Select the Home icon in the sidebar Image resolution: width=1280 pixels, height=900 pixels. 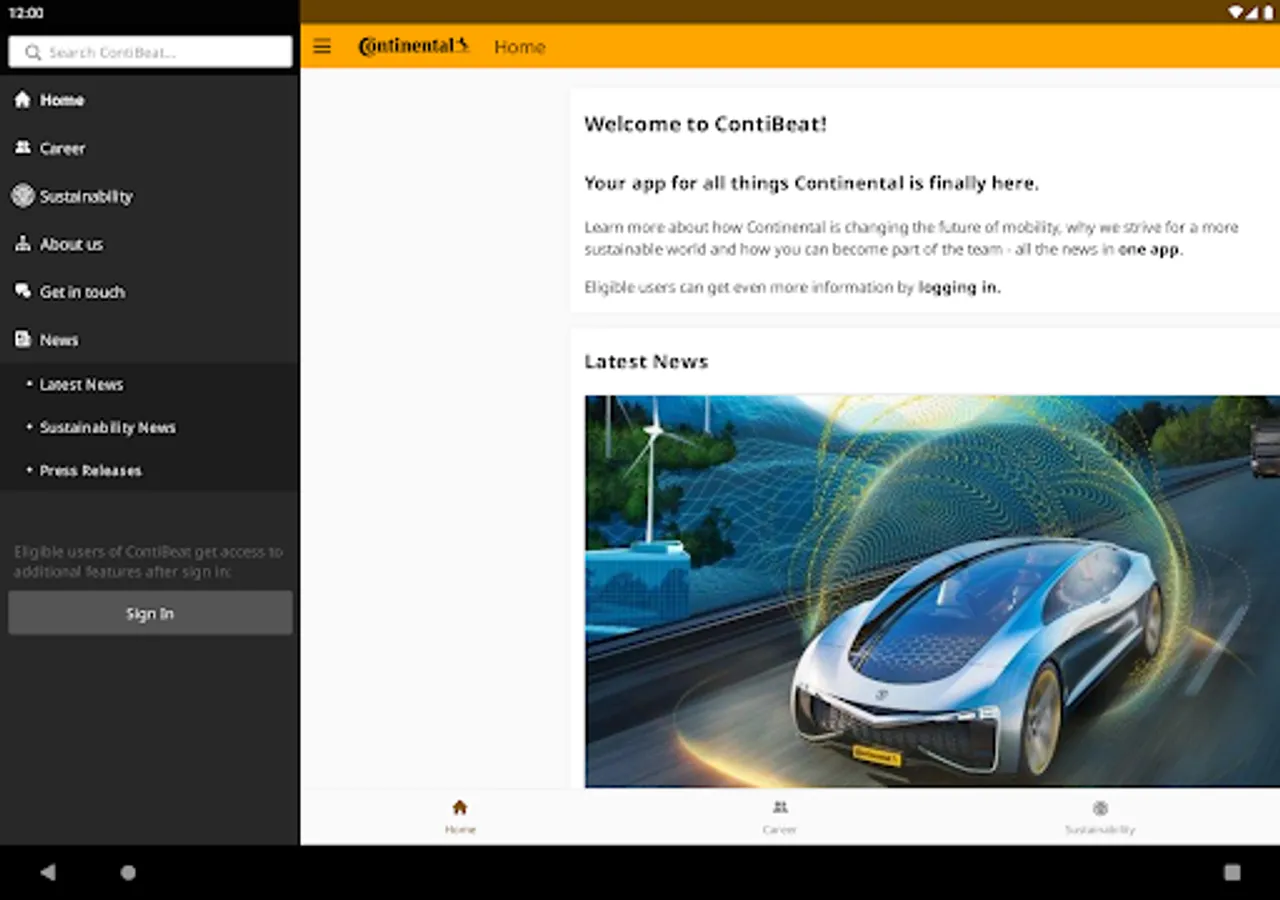22,99
